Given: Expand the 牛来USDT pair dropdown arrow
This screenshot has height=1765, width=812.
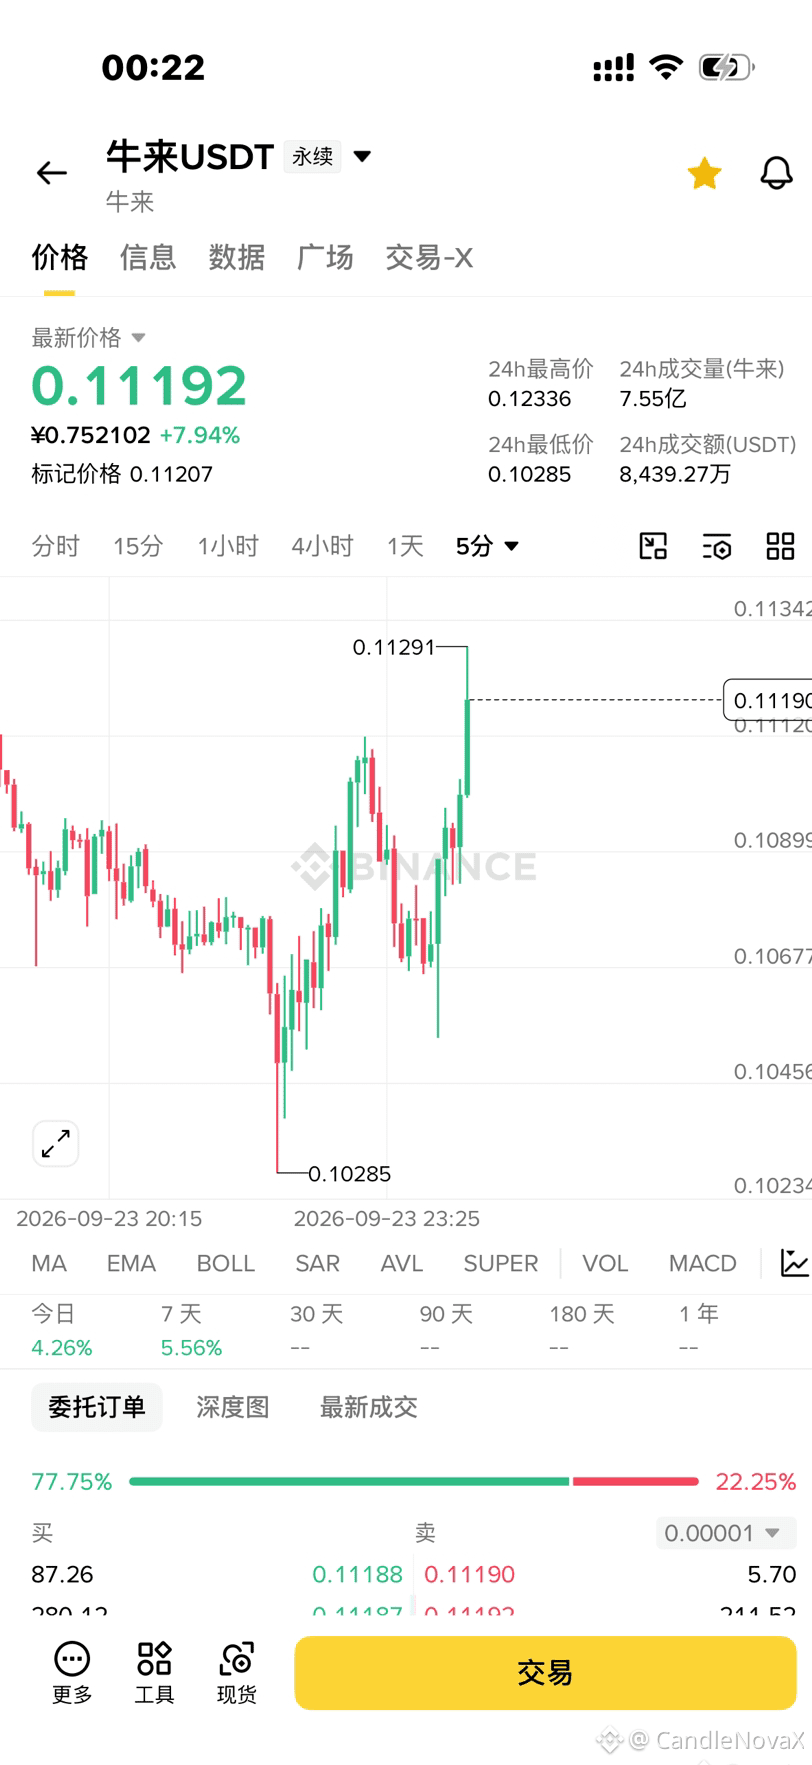Looking at the screenshot, I should [363, 156].
